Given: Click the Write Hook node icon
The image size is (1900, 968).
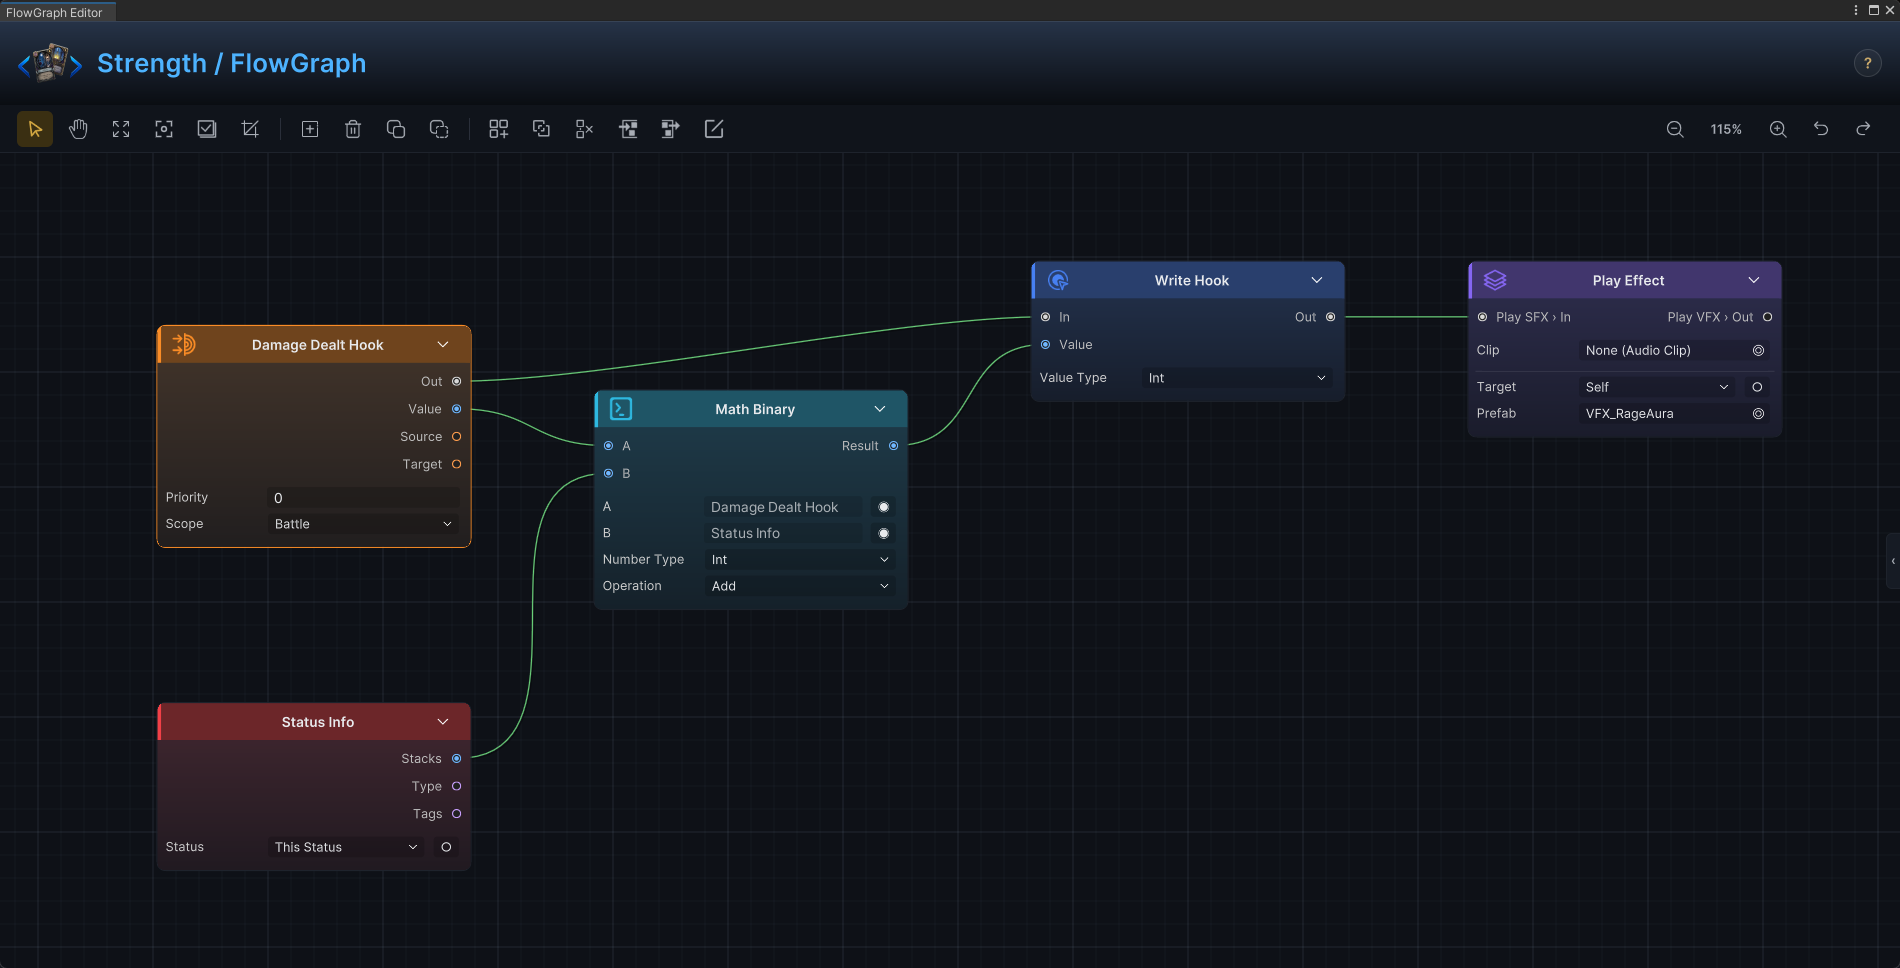Looking at the screenshot, I should 1058,280.
